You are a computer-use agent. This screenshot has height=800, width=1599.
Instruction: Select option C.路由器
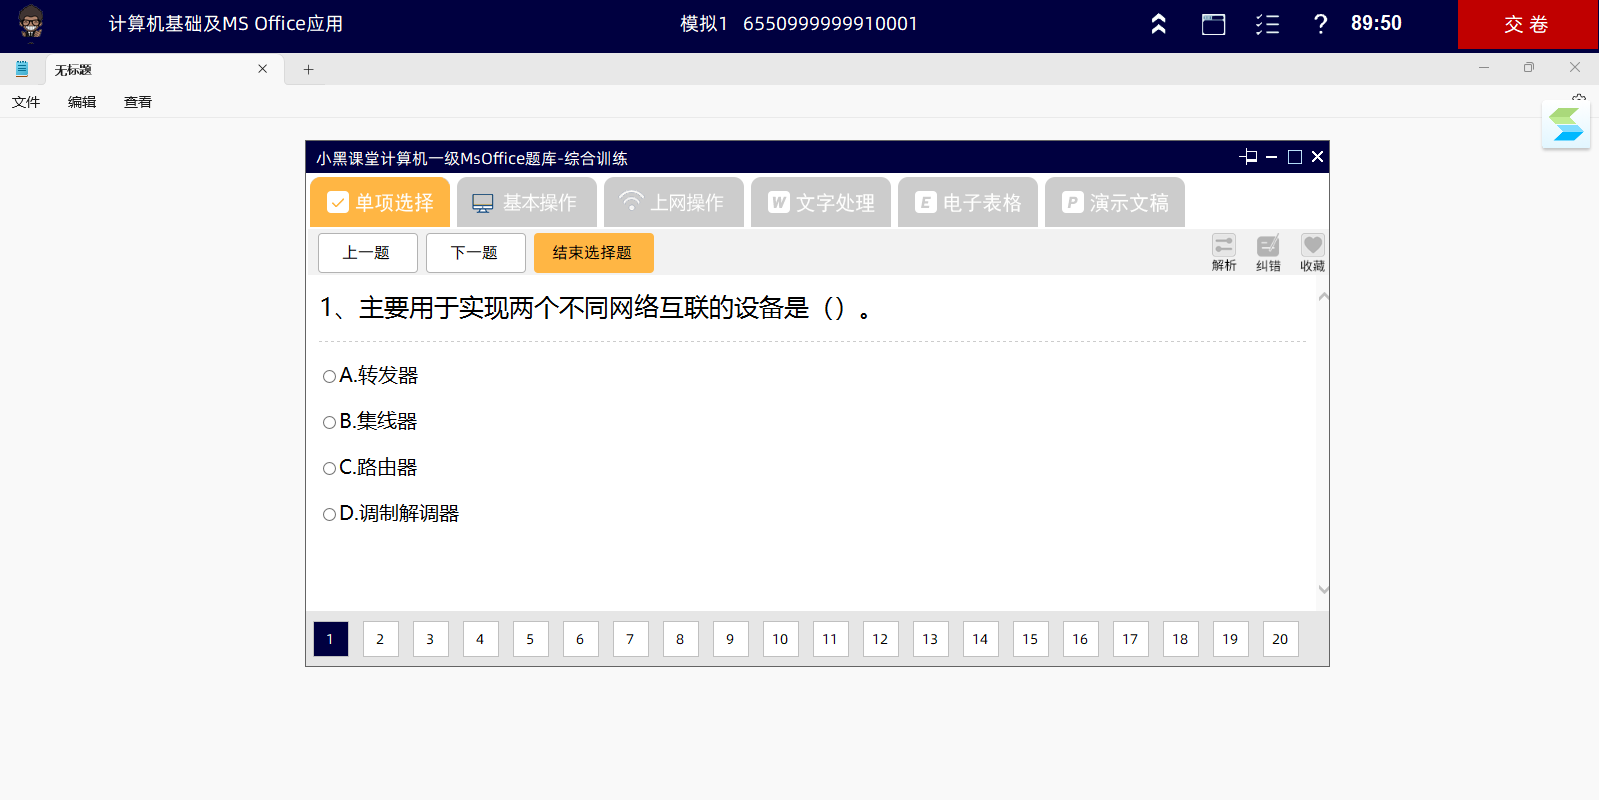click(329, 468)
